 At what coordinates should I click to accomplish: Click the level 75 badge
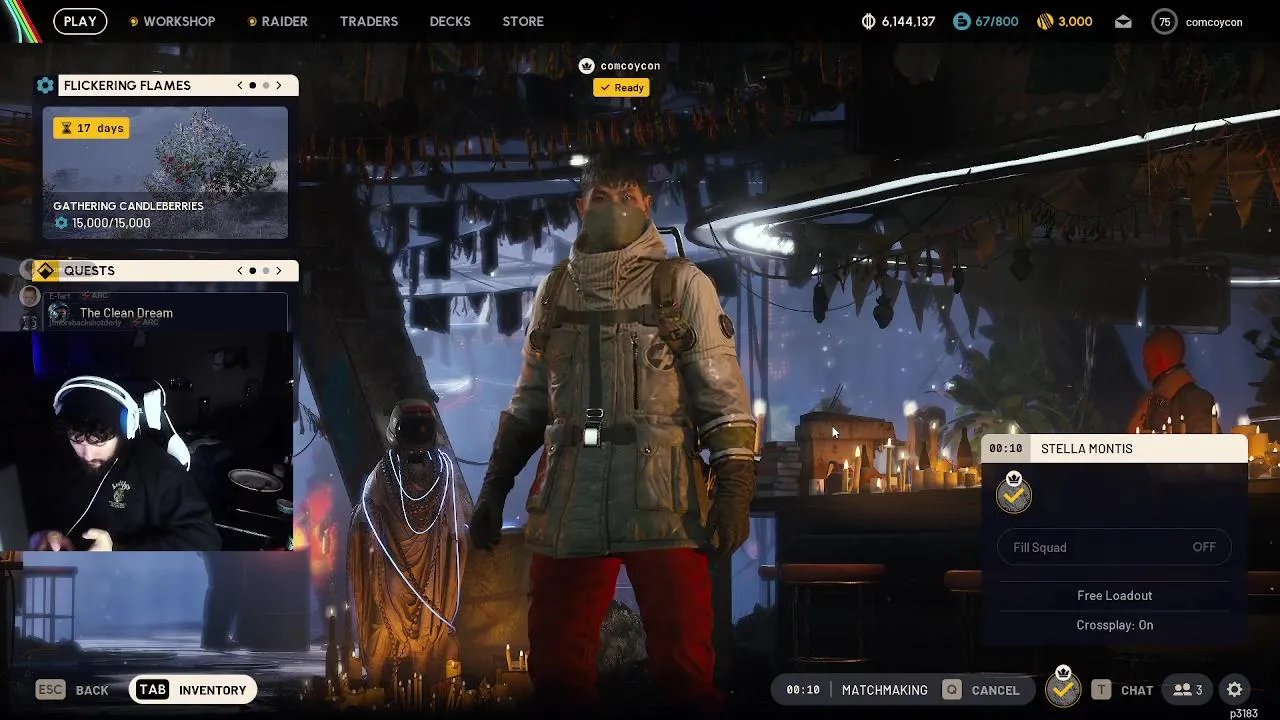[x=1164, y=22]
